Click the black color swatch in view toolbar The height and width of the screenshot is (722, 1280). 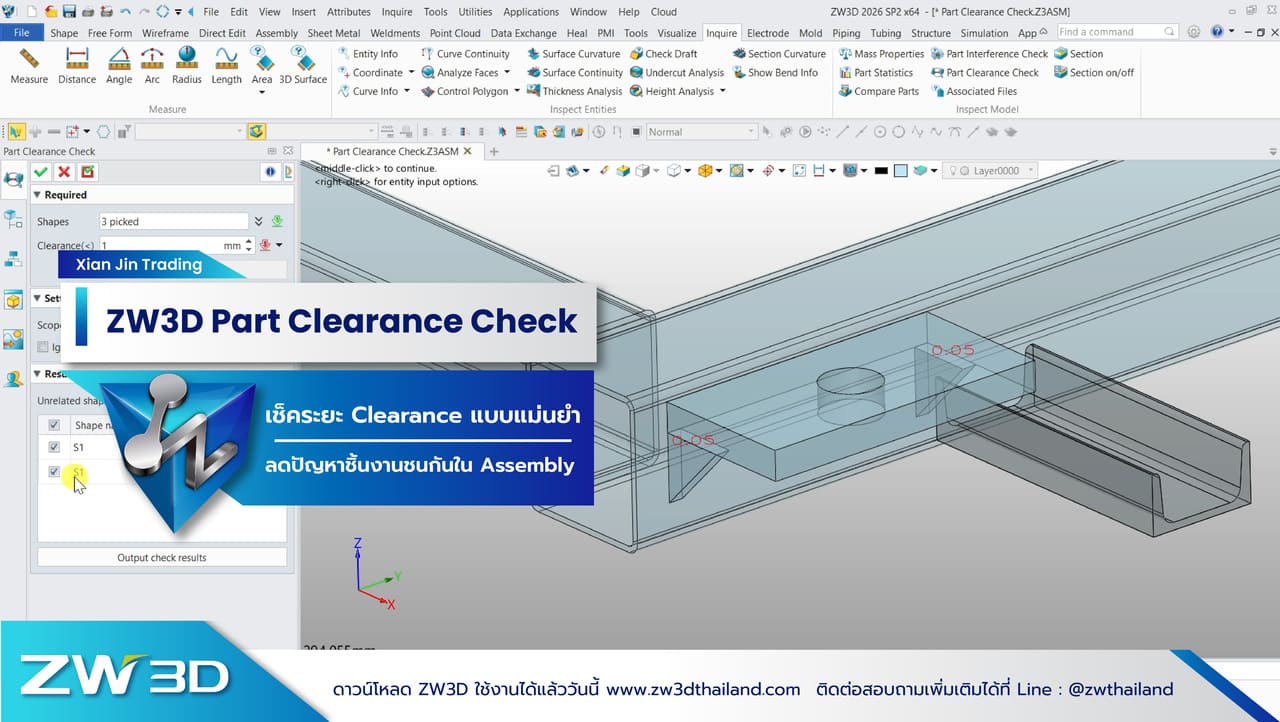pos(881,171)
